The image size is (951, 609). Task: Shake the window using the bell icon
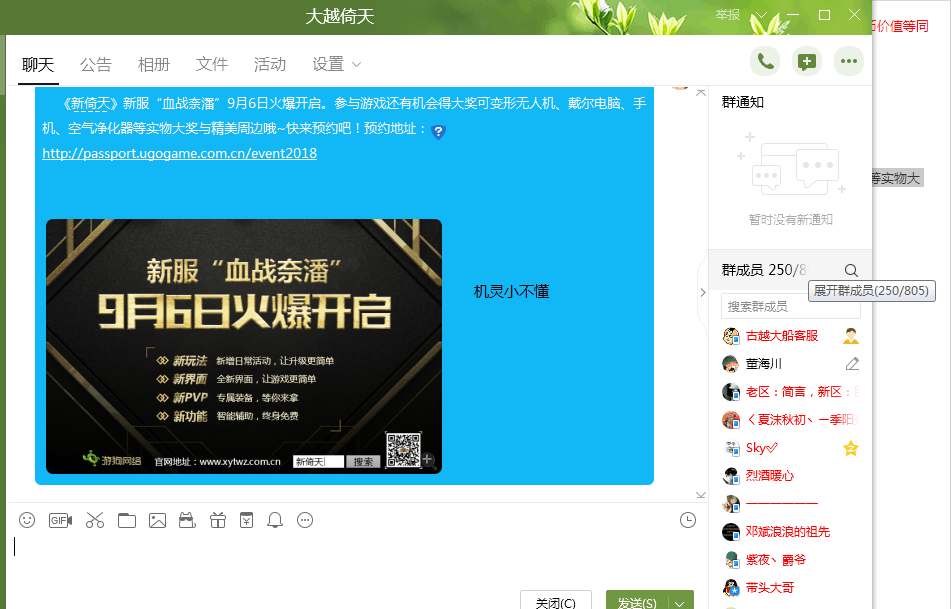click(x=276, y=520)
